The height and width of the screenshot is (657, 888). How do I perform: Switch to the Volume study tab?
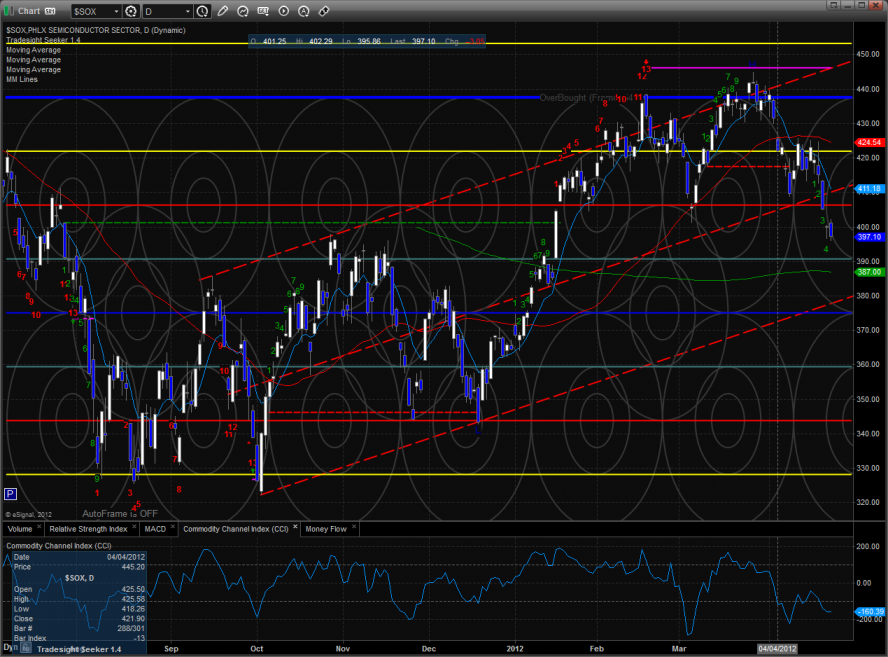[21, 528]
